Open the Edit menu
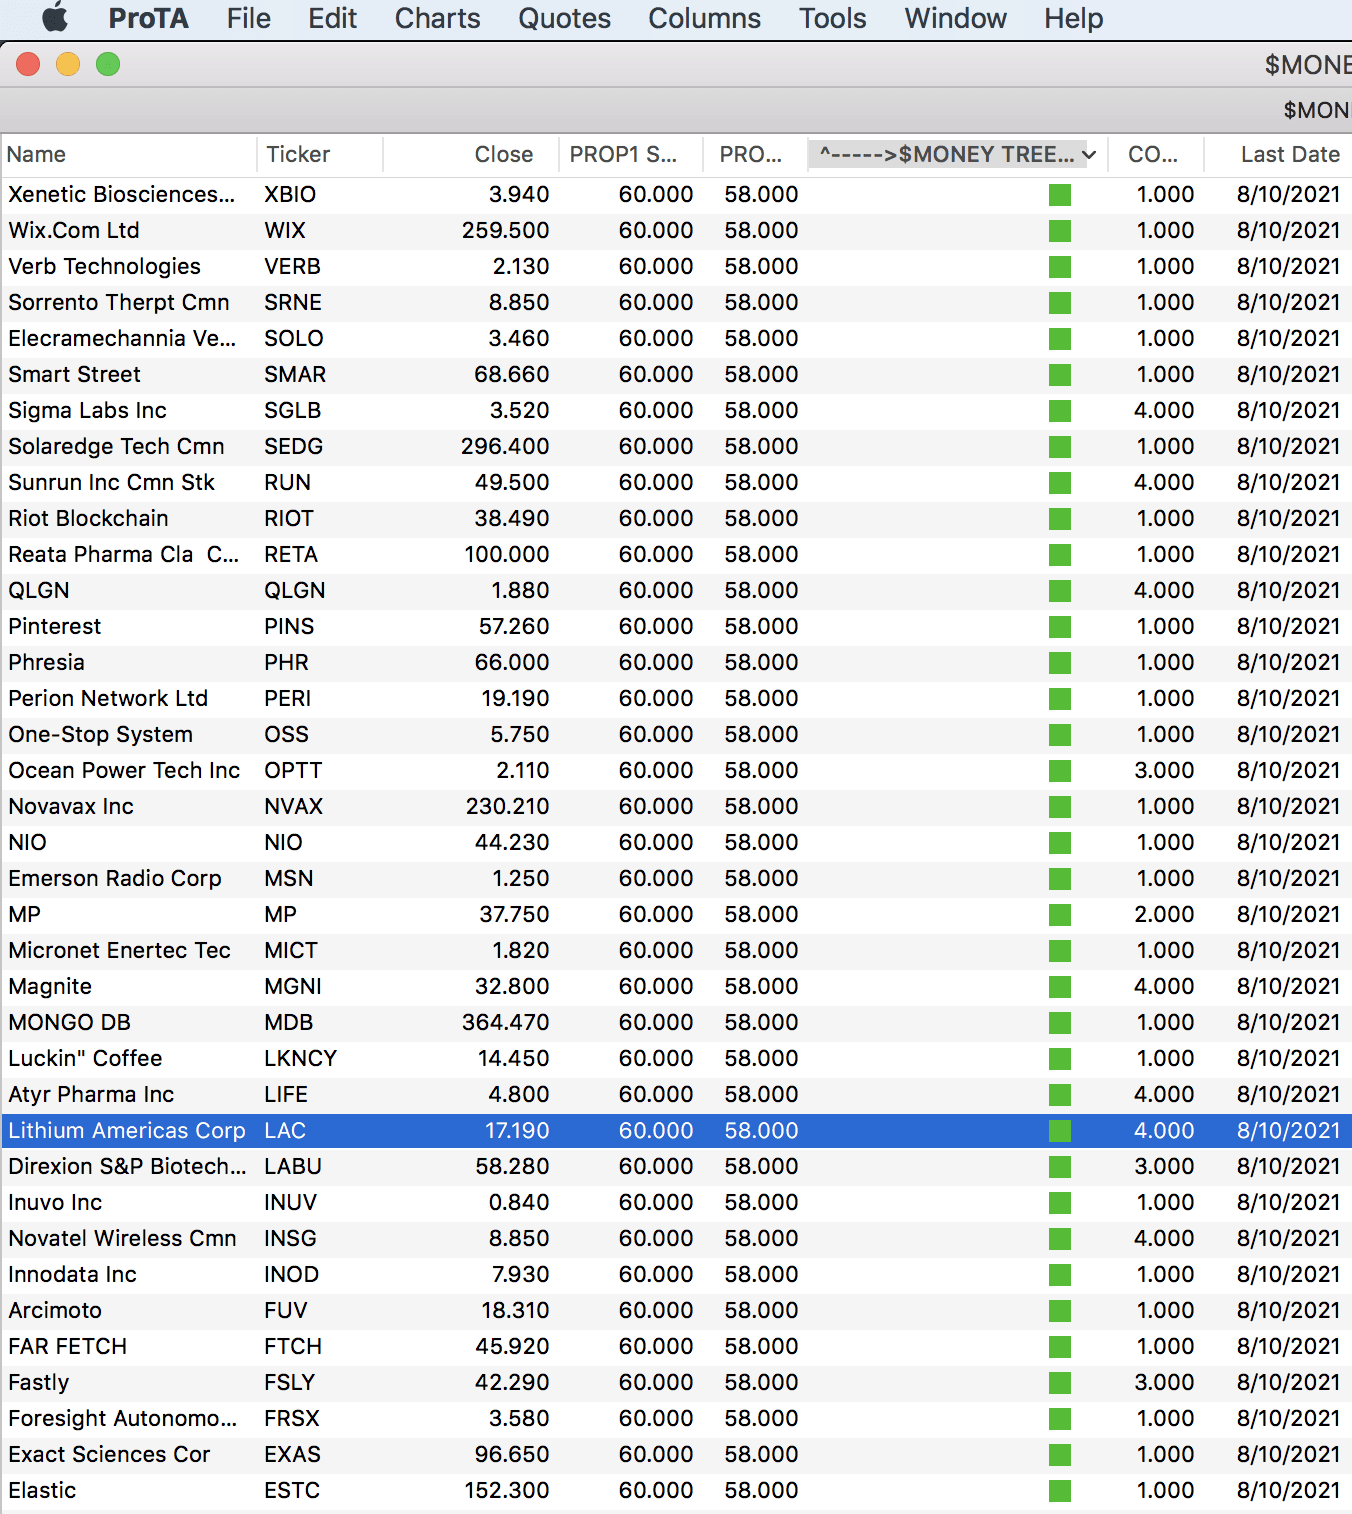This screenshot has width=1352, height=1514. tap(332, 18)
